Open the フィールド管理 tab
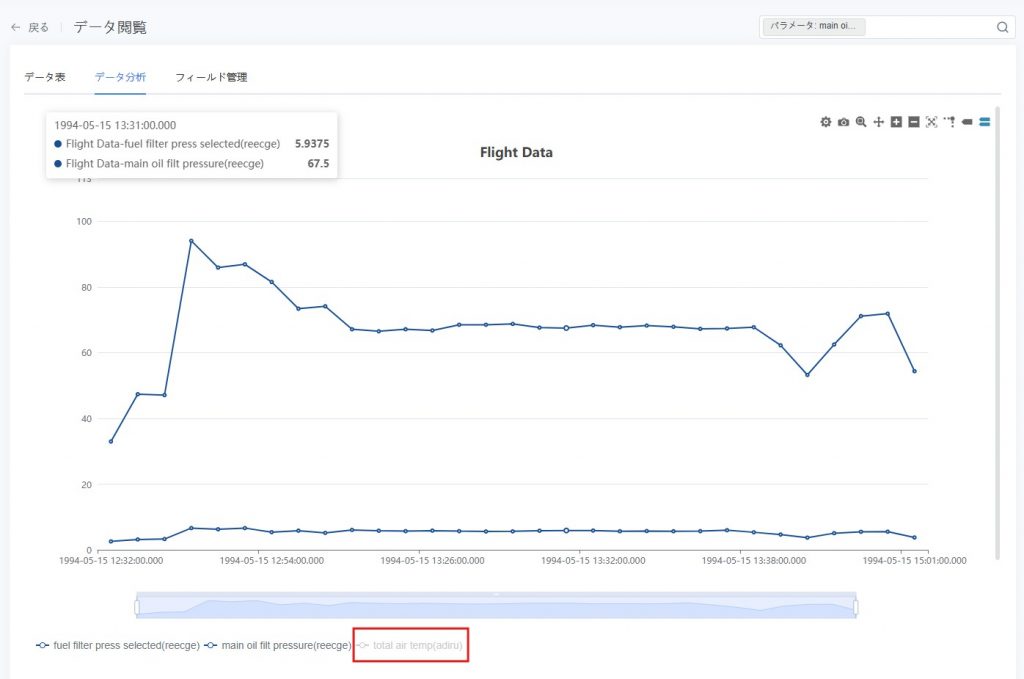The width and height of the screenshot is (1024, 679). tap(211, 77)
